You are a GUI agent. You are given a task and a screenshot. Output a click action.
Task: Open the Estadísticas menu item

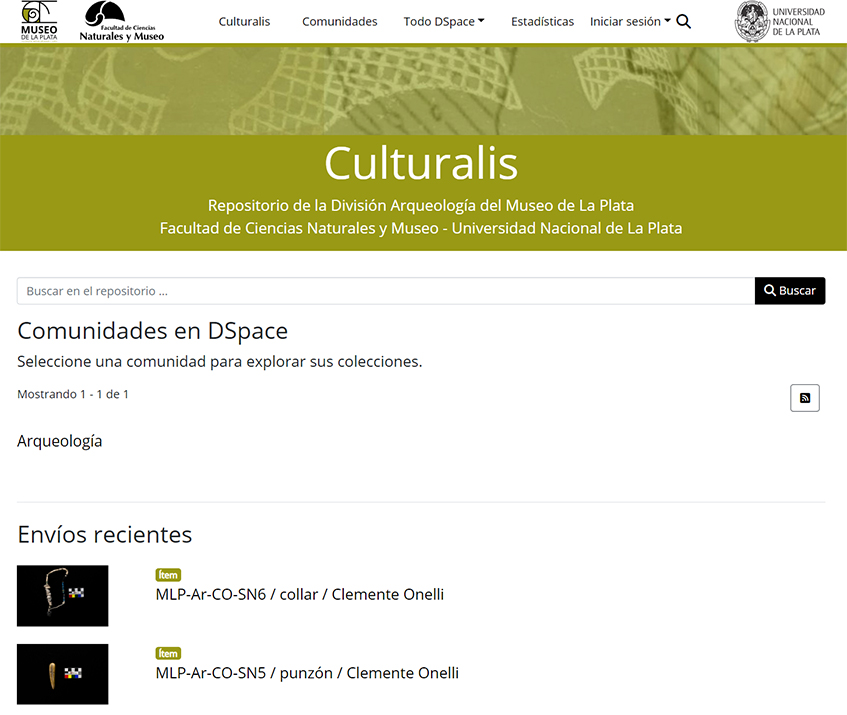coord(542,22)
